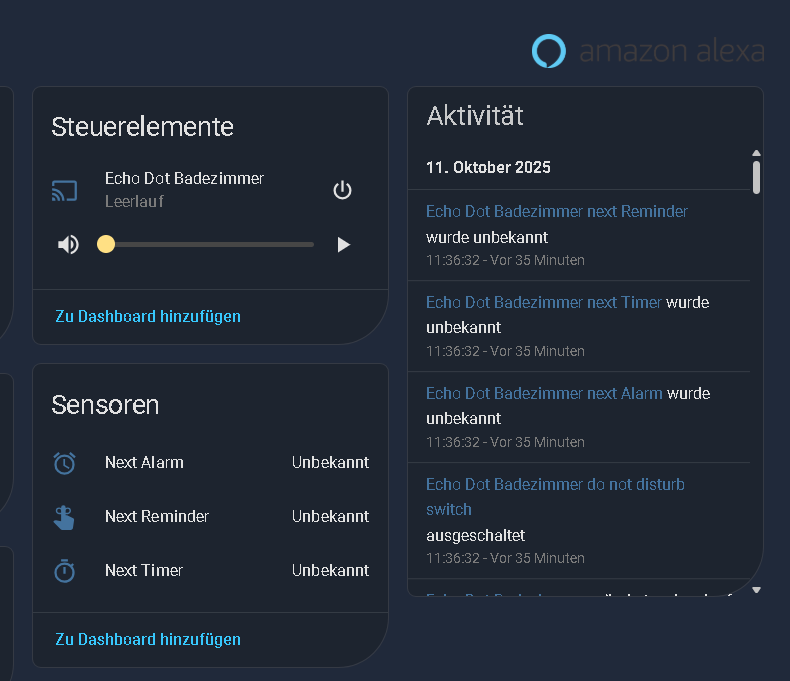Add Steuerelemente card to dashboard
Screen dimensions: 790x681
click(x=148, y=316)
